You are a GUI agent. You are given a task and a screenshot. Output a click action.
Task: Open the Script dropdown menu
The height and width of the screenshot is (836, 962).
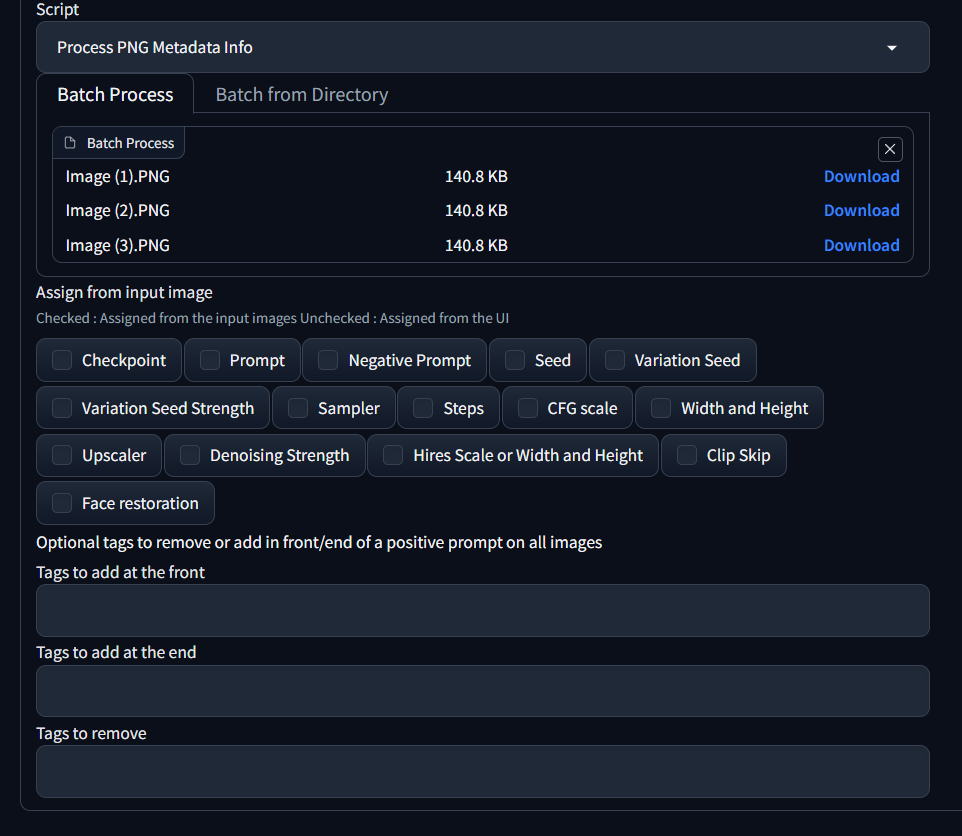click(482, 47)
